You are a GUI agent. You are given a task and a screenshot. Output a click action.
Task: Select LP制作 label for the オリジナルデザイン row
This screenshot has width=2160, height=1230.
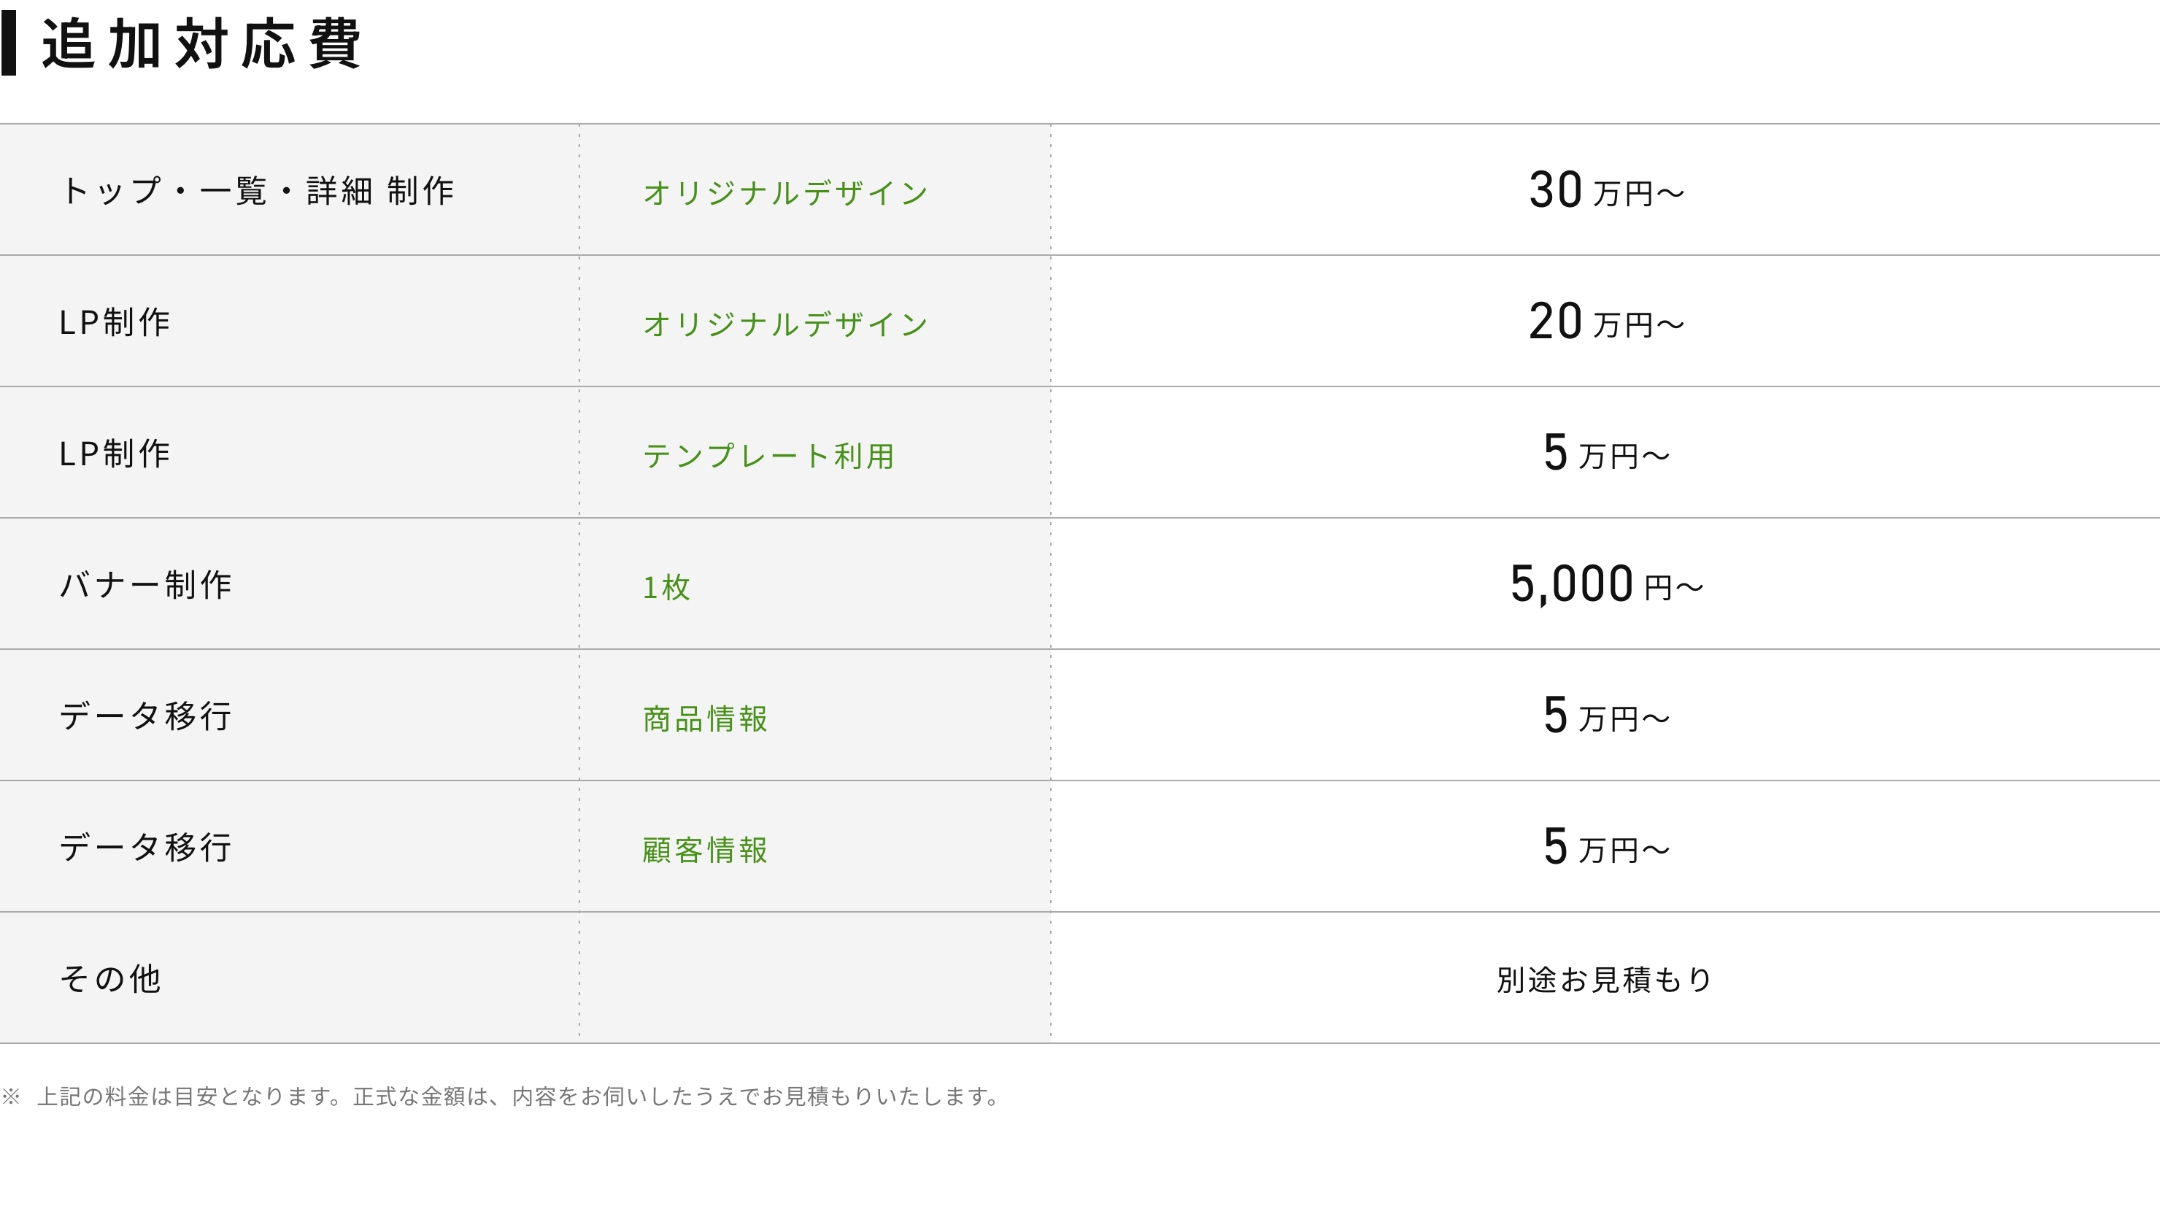tap(115, 322)
